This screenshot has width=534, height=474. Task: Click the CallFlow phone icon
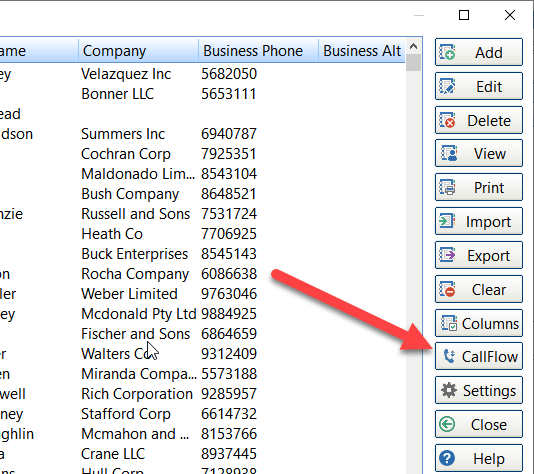pyautogui.click(x=449, y=356)
